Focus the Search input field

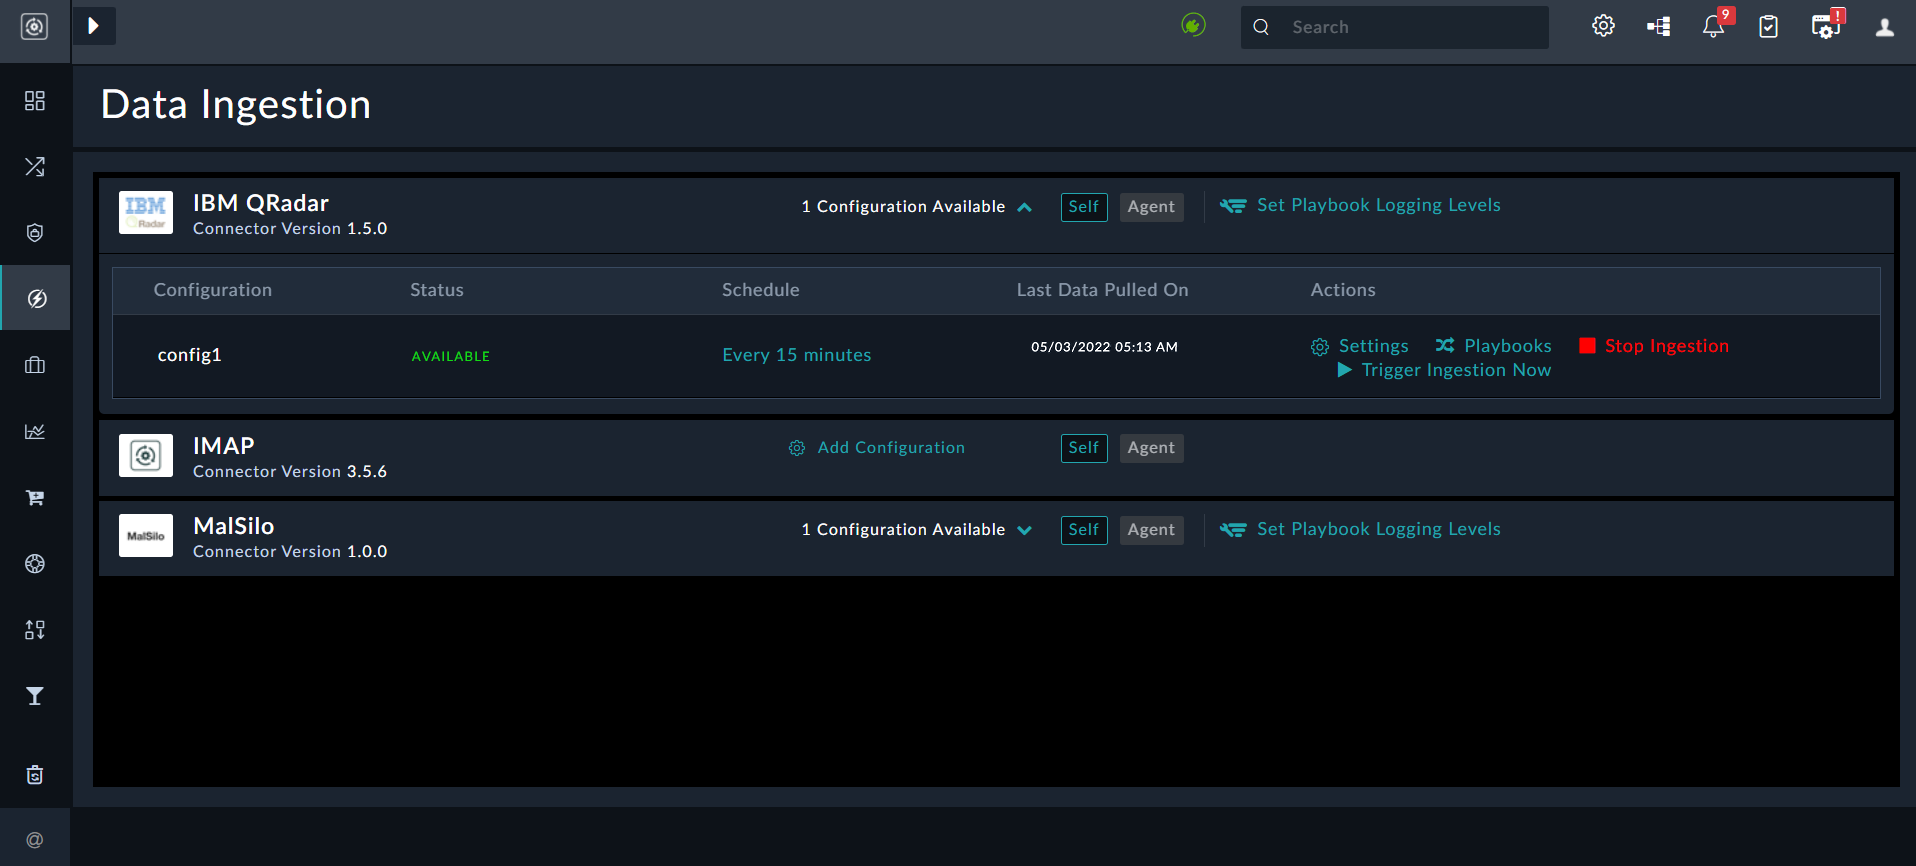tap(1395, 27)
